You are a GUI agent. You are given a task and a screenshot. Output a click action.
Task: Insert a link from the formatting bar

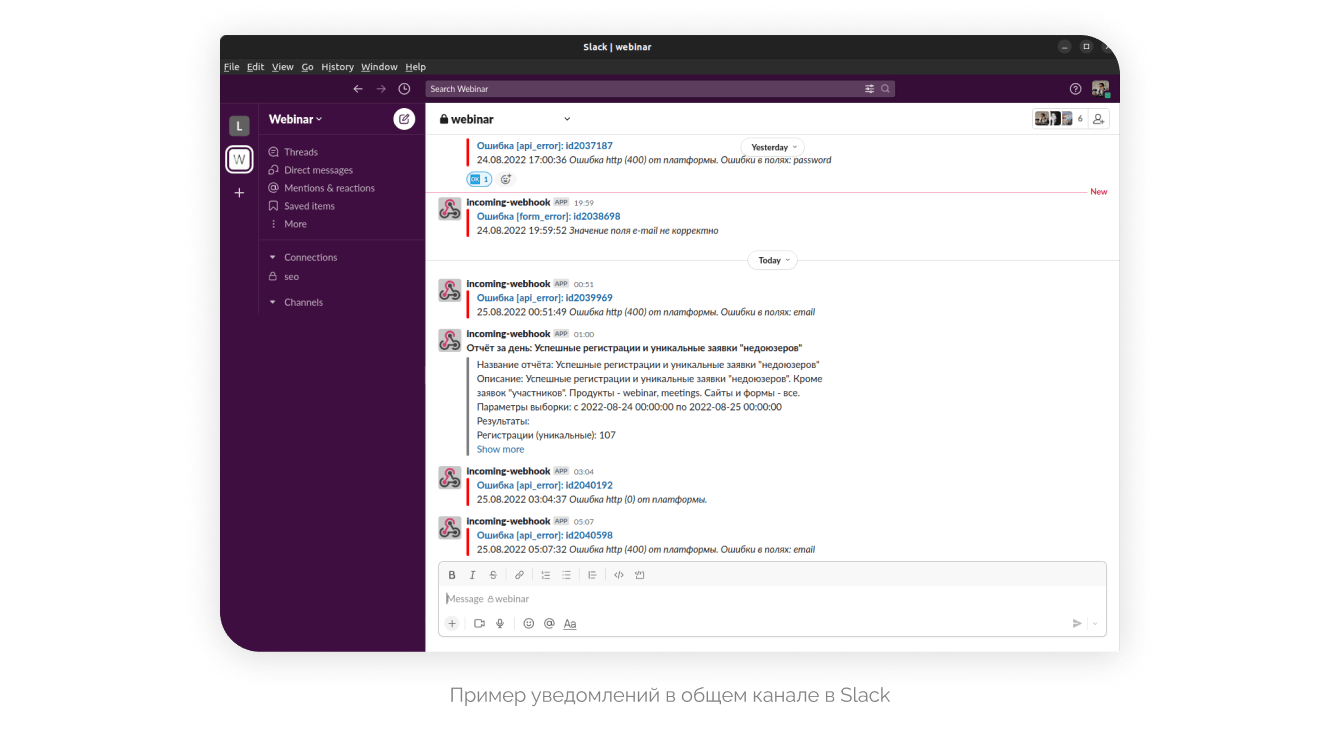(519, 575)
